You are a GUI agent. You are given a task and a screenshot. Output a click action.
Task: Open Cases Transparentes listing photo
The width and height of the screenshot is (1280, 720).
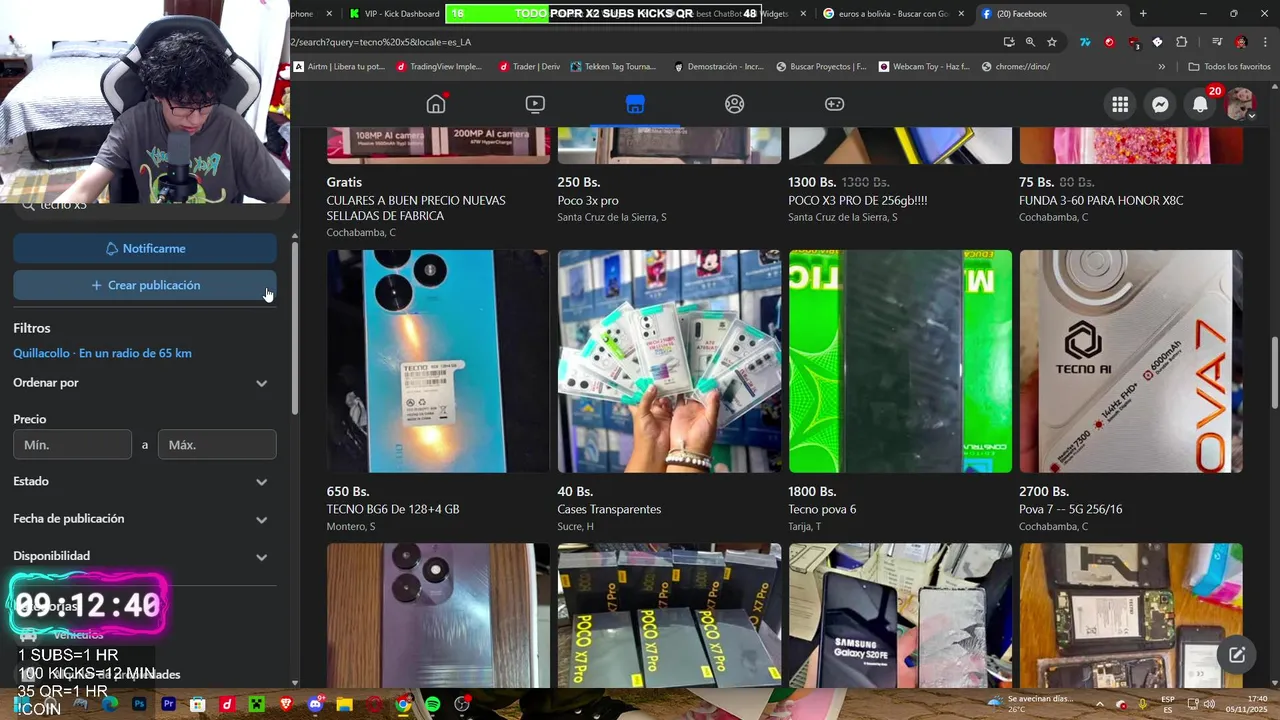669,361
